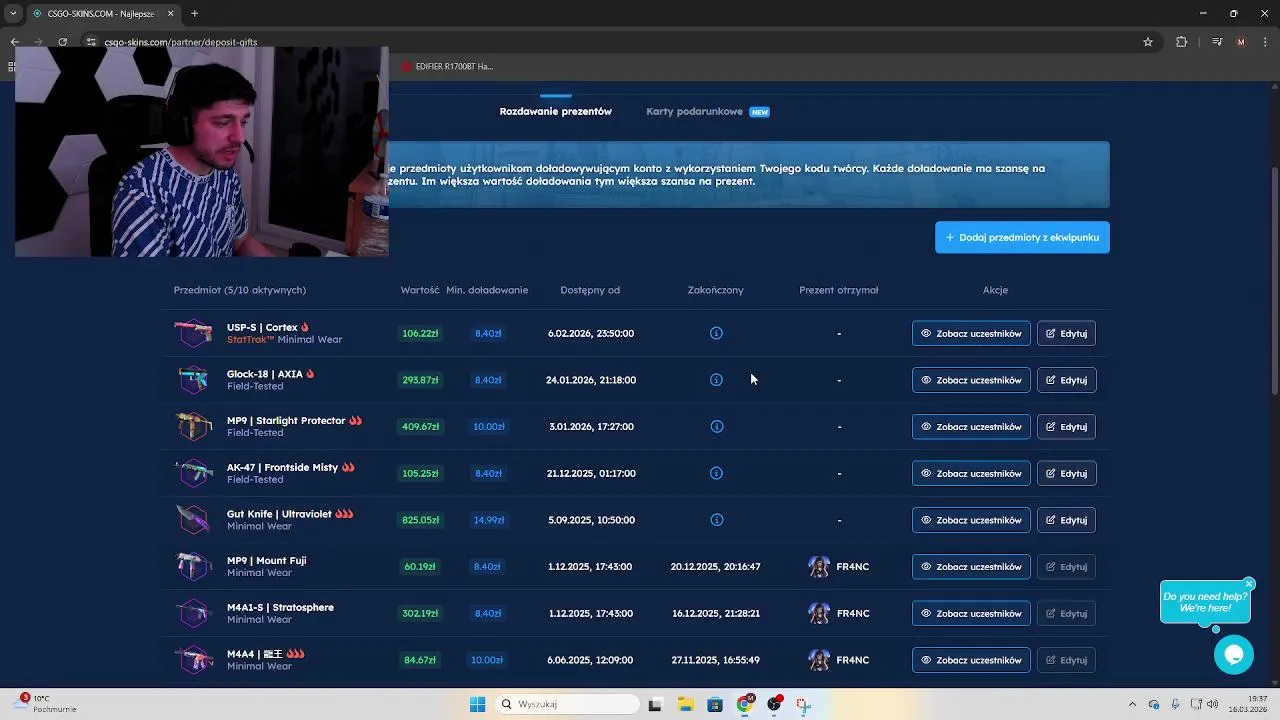Edit the USP-S Cortex giveaway
The height and width of the screenshot is (720, 1280).
point(1066,333)
